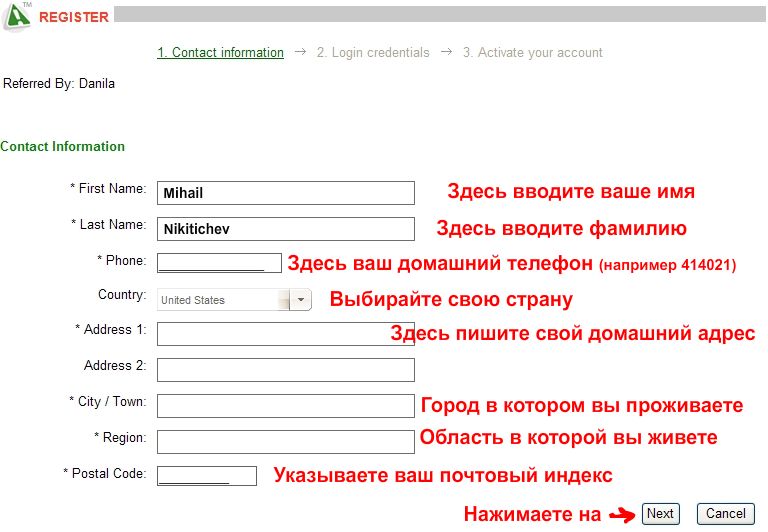Focus the Postal Code input field
The width and height of the screenshot is (768, 532).
pyautogui.click(x=207, y=476)
